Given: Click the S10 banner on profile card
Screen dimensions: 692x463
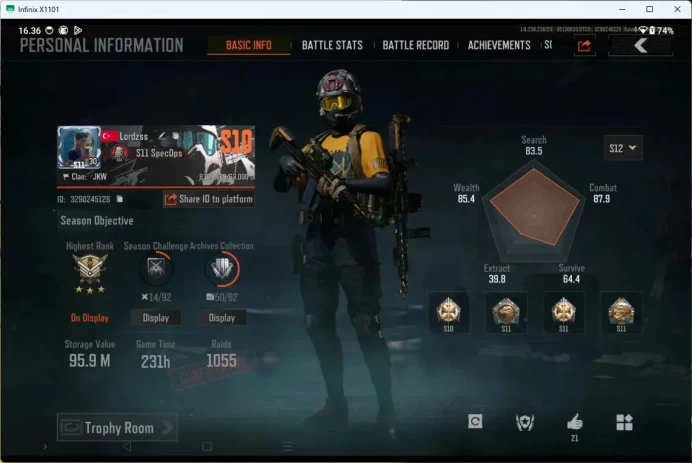Looking at the screenshot, I should [x=236, y=142].
